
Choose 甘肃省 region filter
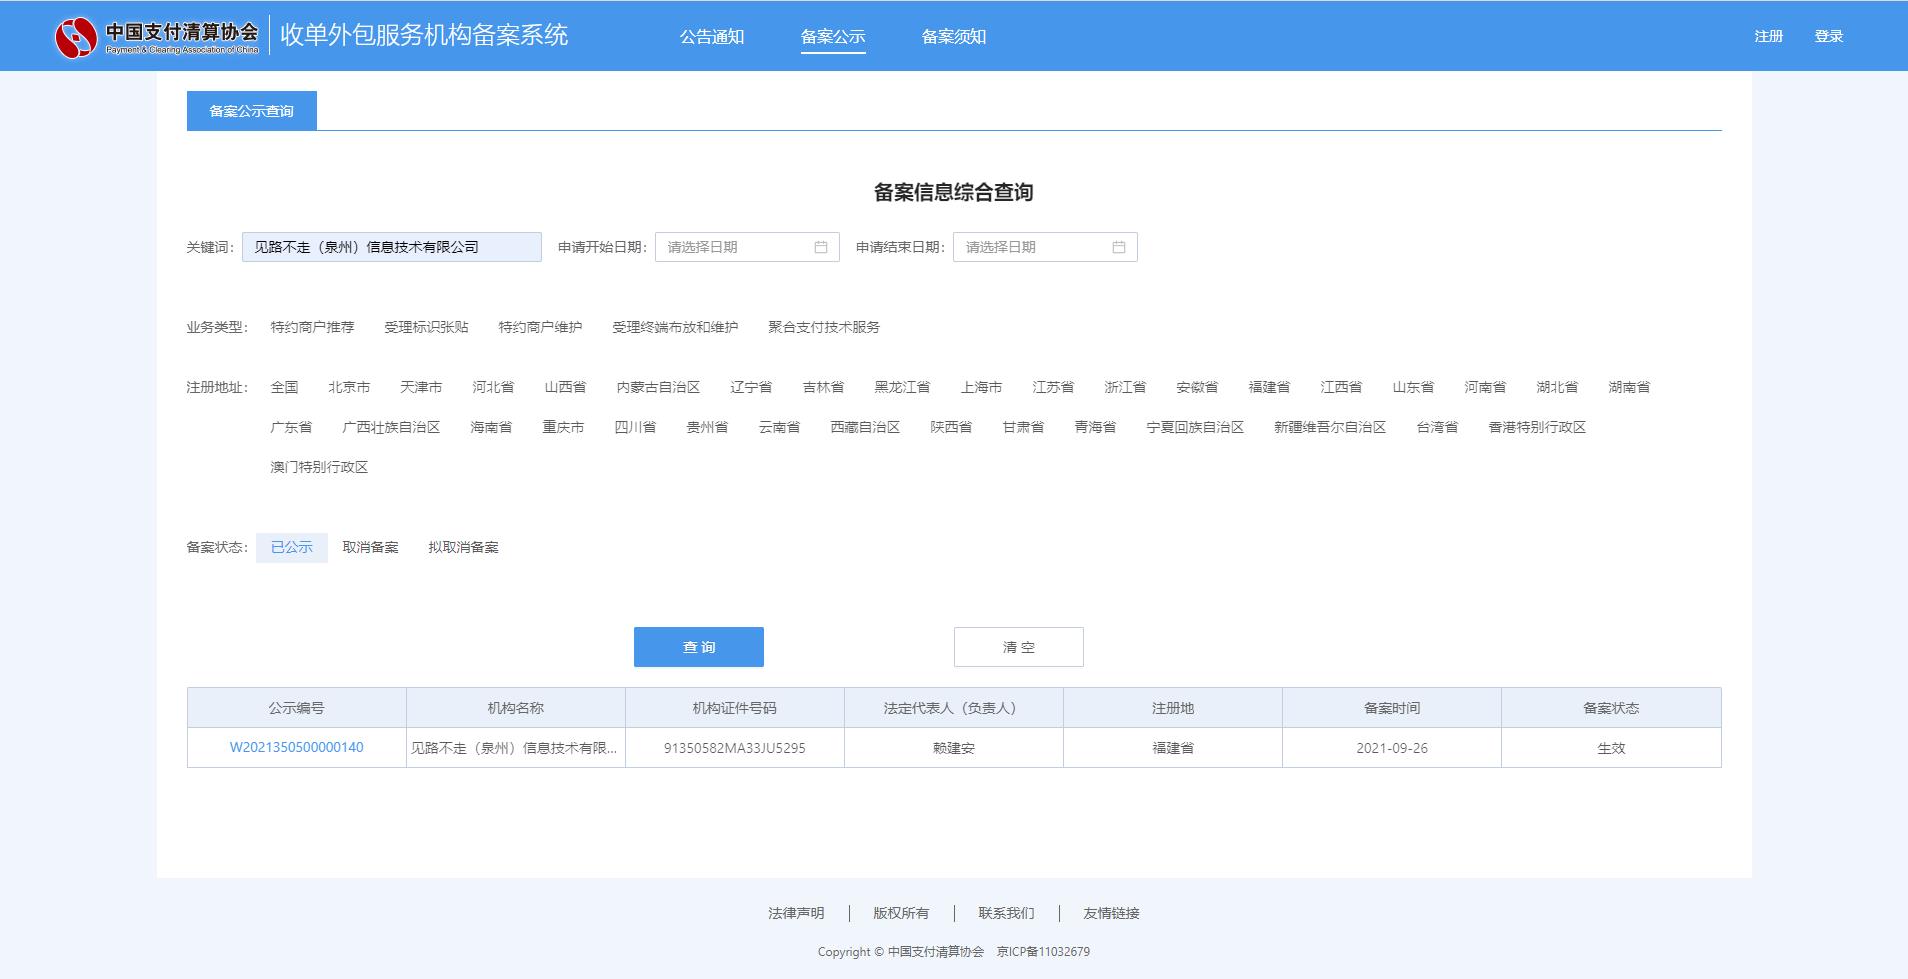1023,427
